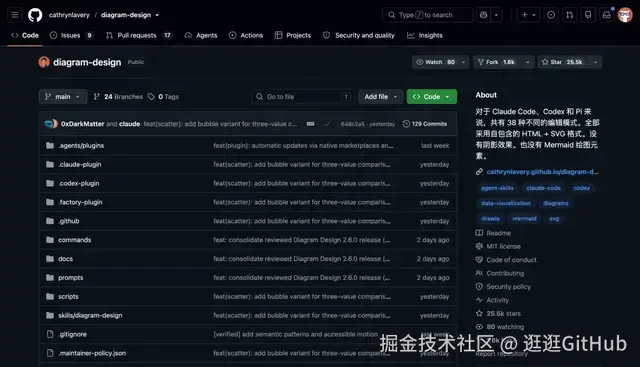Switch to the Security and quality tab
The height and width of the screenshot is (367, 640).
(359, 36)
